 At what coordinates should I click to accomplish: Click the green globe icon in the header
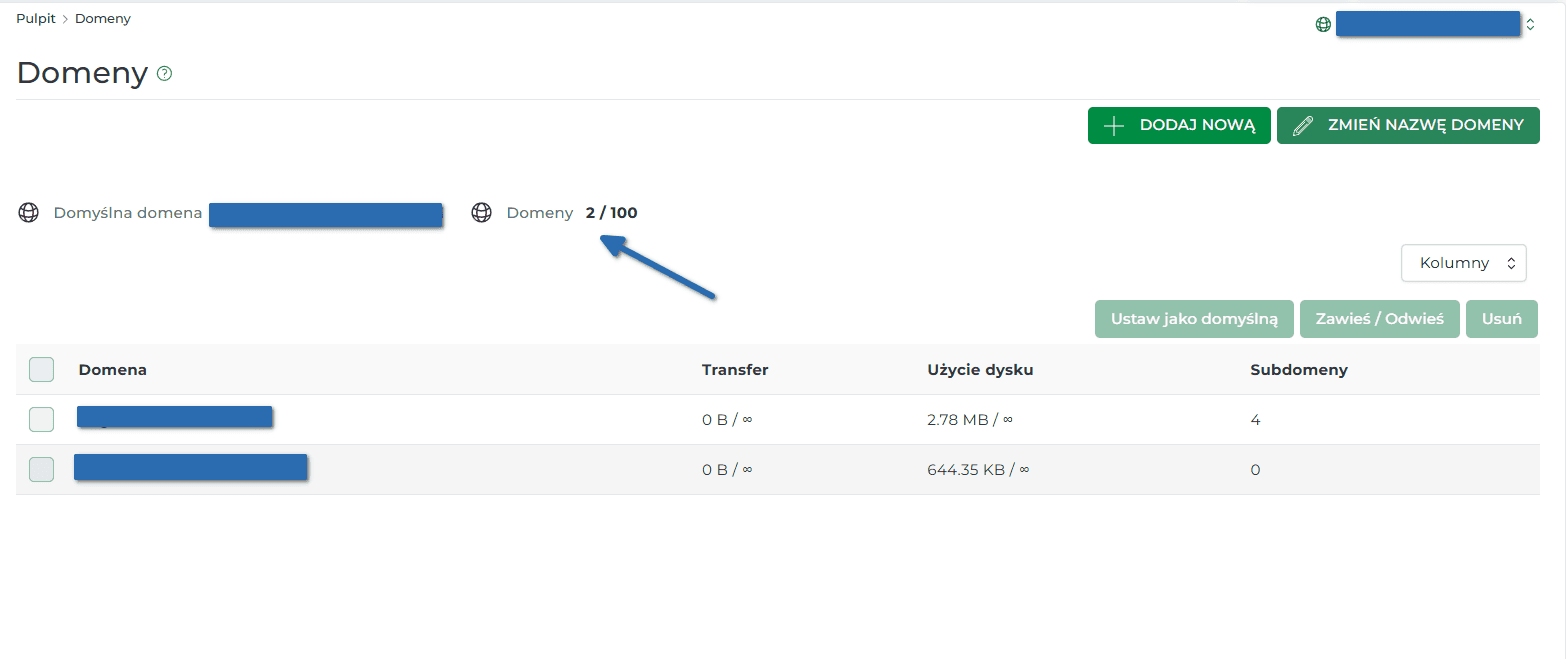(1323, 25)
